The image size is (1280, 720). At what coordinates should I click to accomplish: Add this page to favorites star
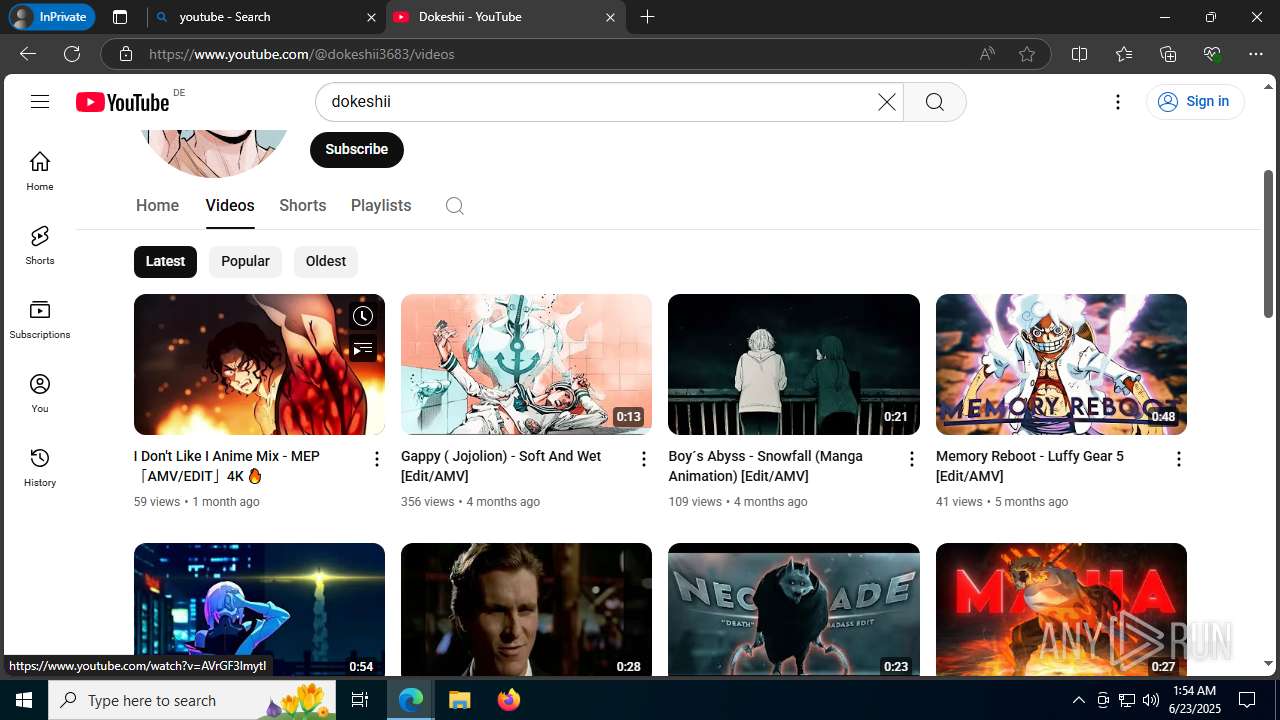coord(1027,54)
